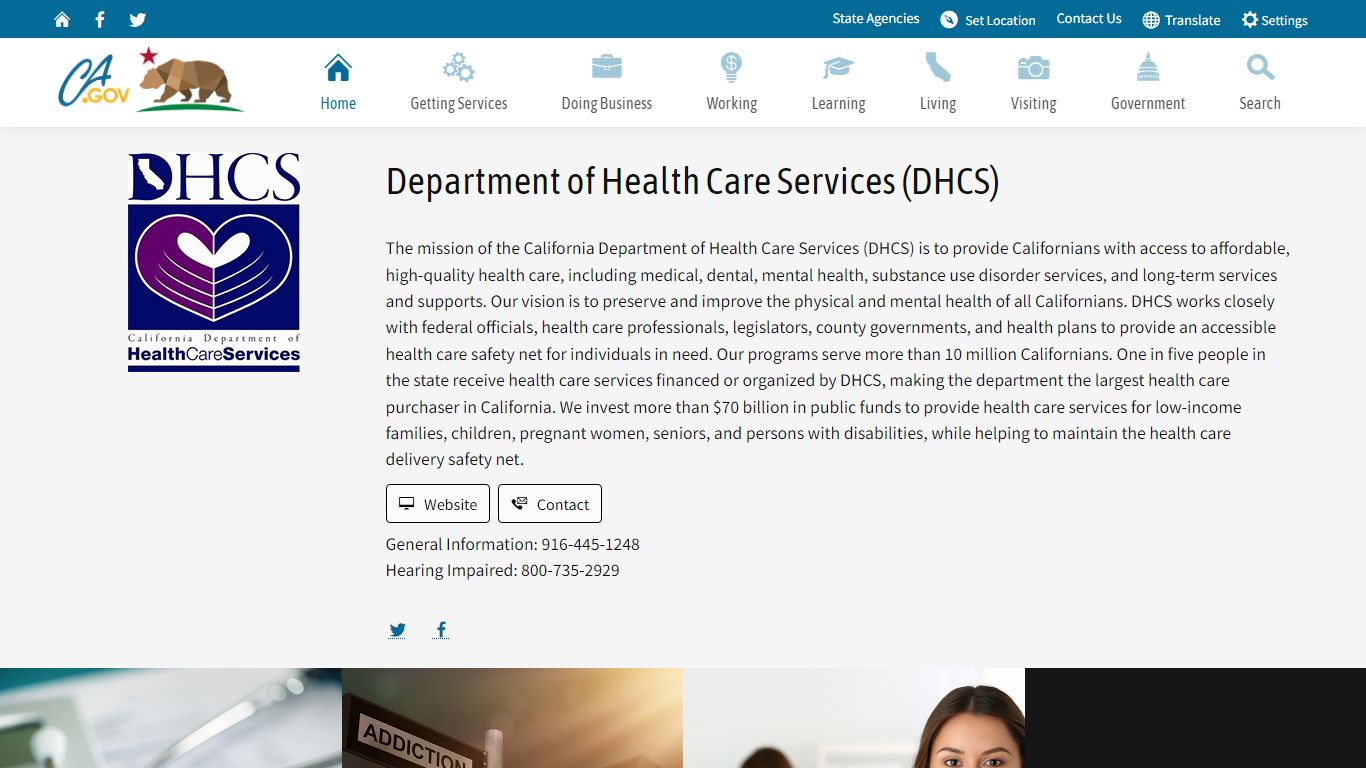Screen dimensions: 1366x768
Task: Click the Set Location label text
Action: click(x=1000, y=20)
